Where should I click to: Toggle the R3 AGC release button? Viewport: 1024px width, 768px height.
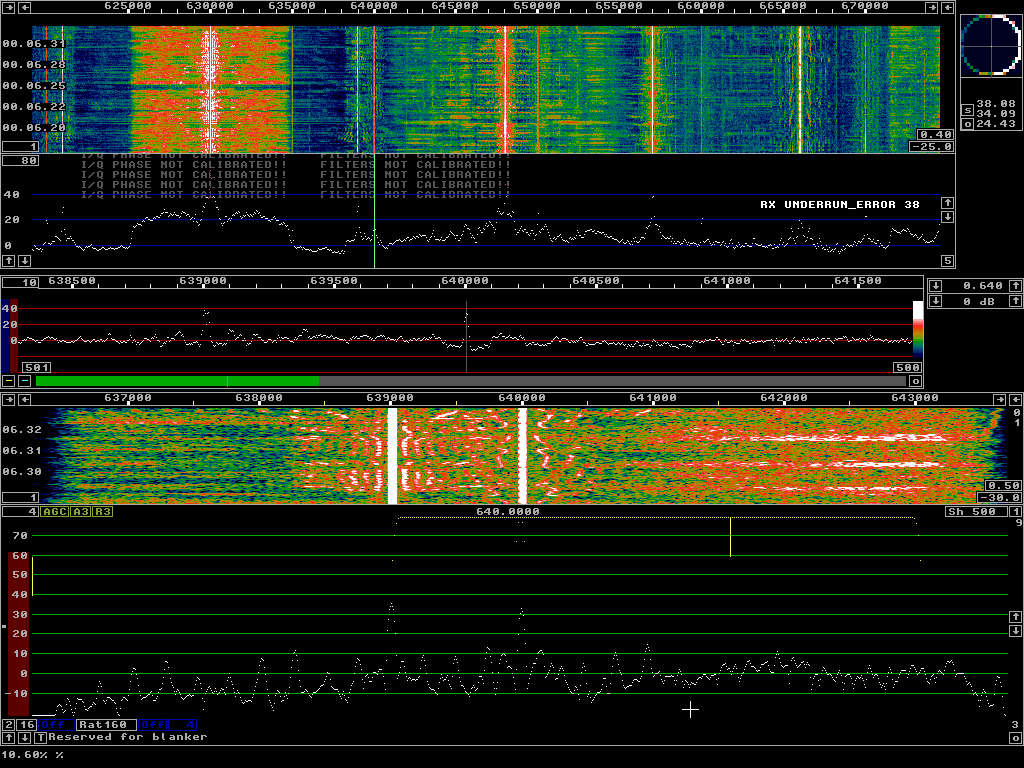pyautogui.click(x=103, y=511)
